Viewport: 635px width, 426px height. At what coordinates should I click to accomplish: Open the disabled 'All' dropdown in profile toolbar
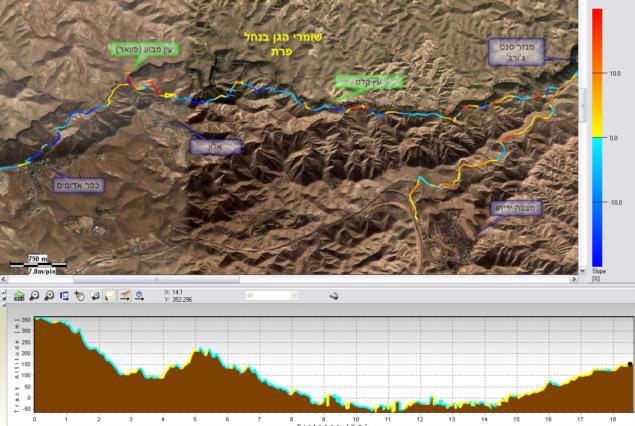271,296
